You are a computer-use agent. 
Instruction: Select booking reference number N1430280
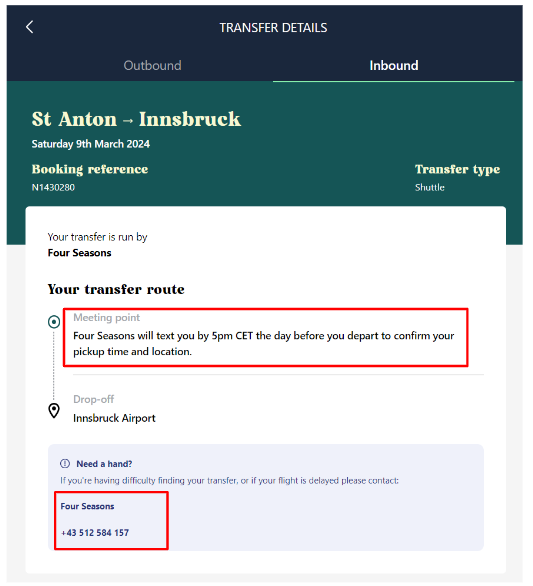pyautogui.click(x=53, y=187)
